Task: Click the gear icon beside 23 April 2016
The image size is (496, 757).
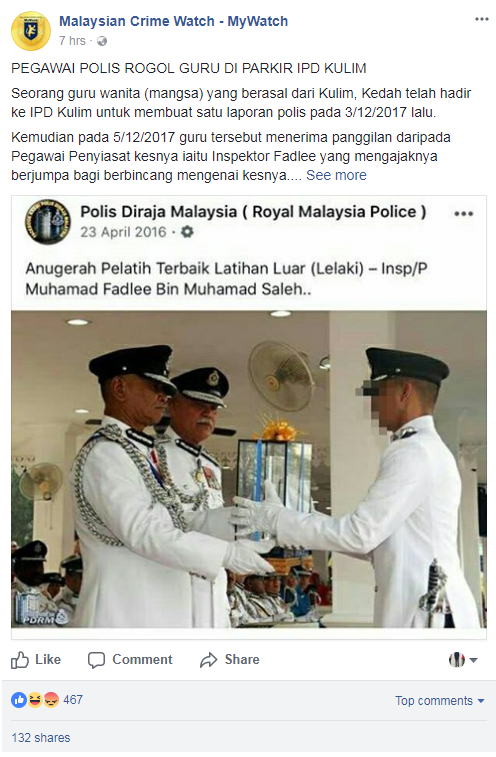Action: pos(187,232)
